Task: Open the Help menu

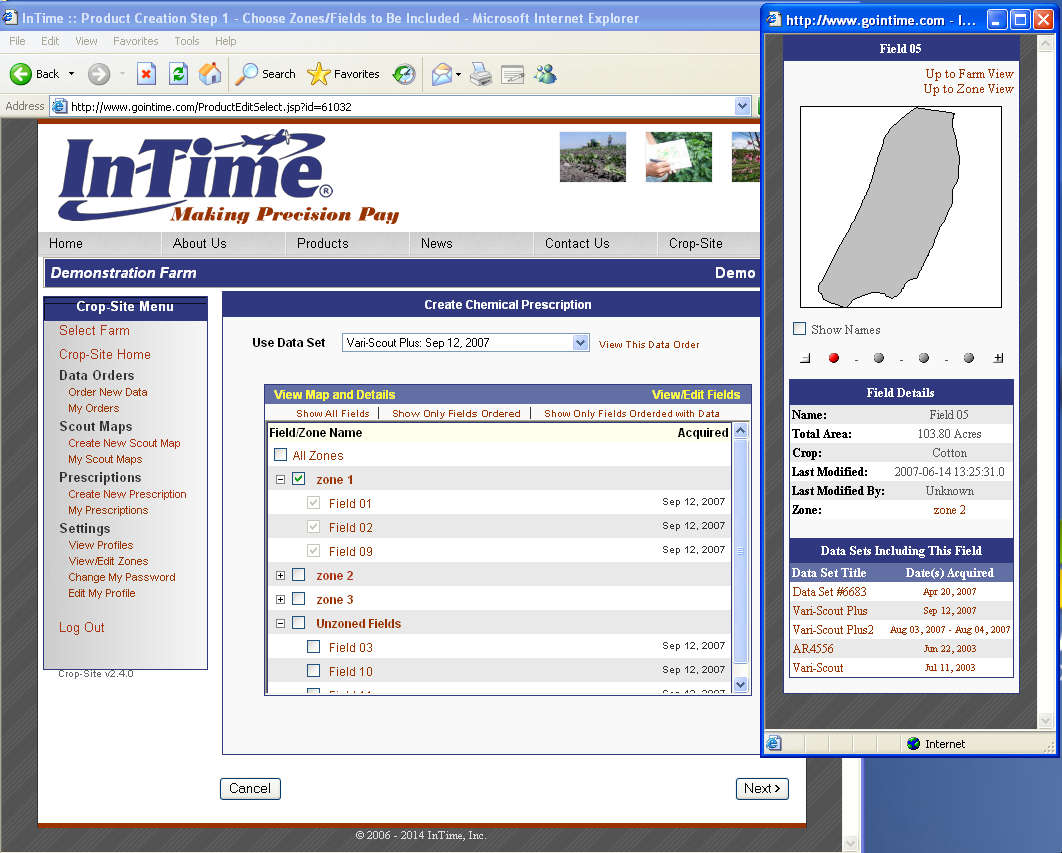Action: tap(226, 41)
